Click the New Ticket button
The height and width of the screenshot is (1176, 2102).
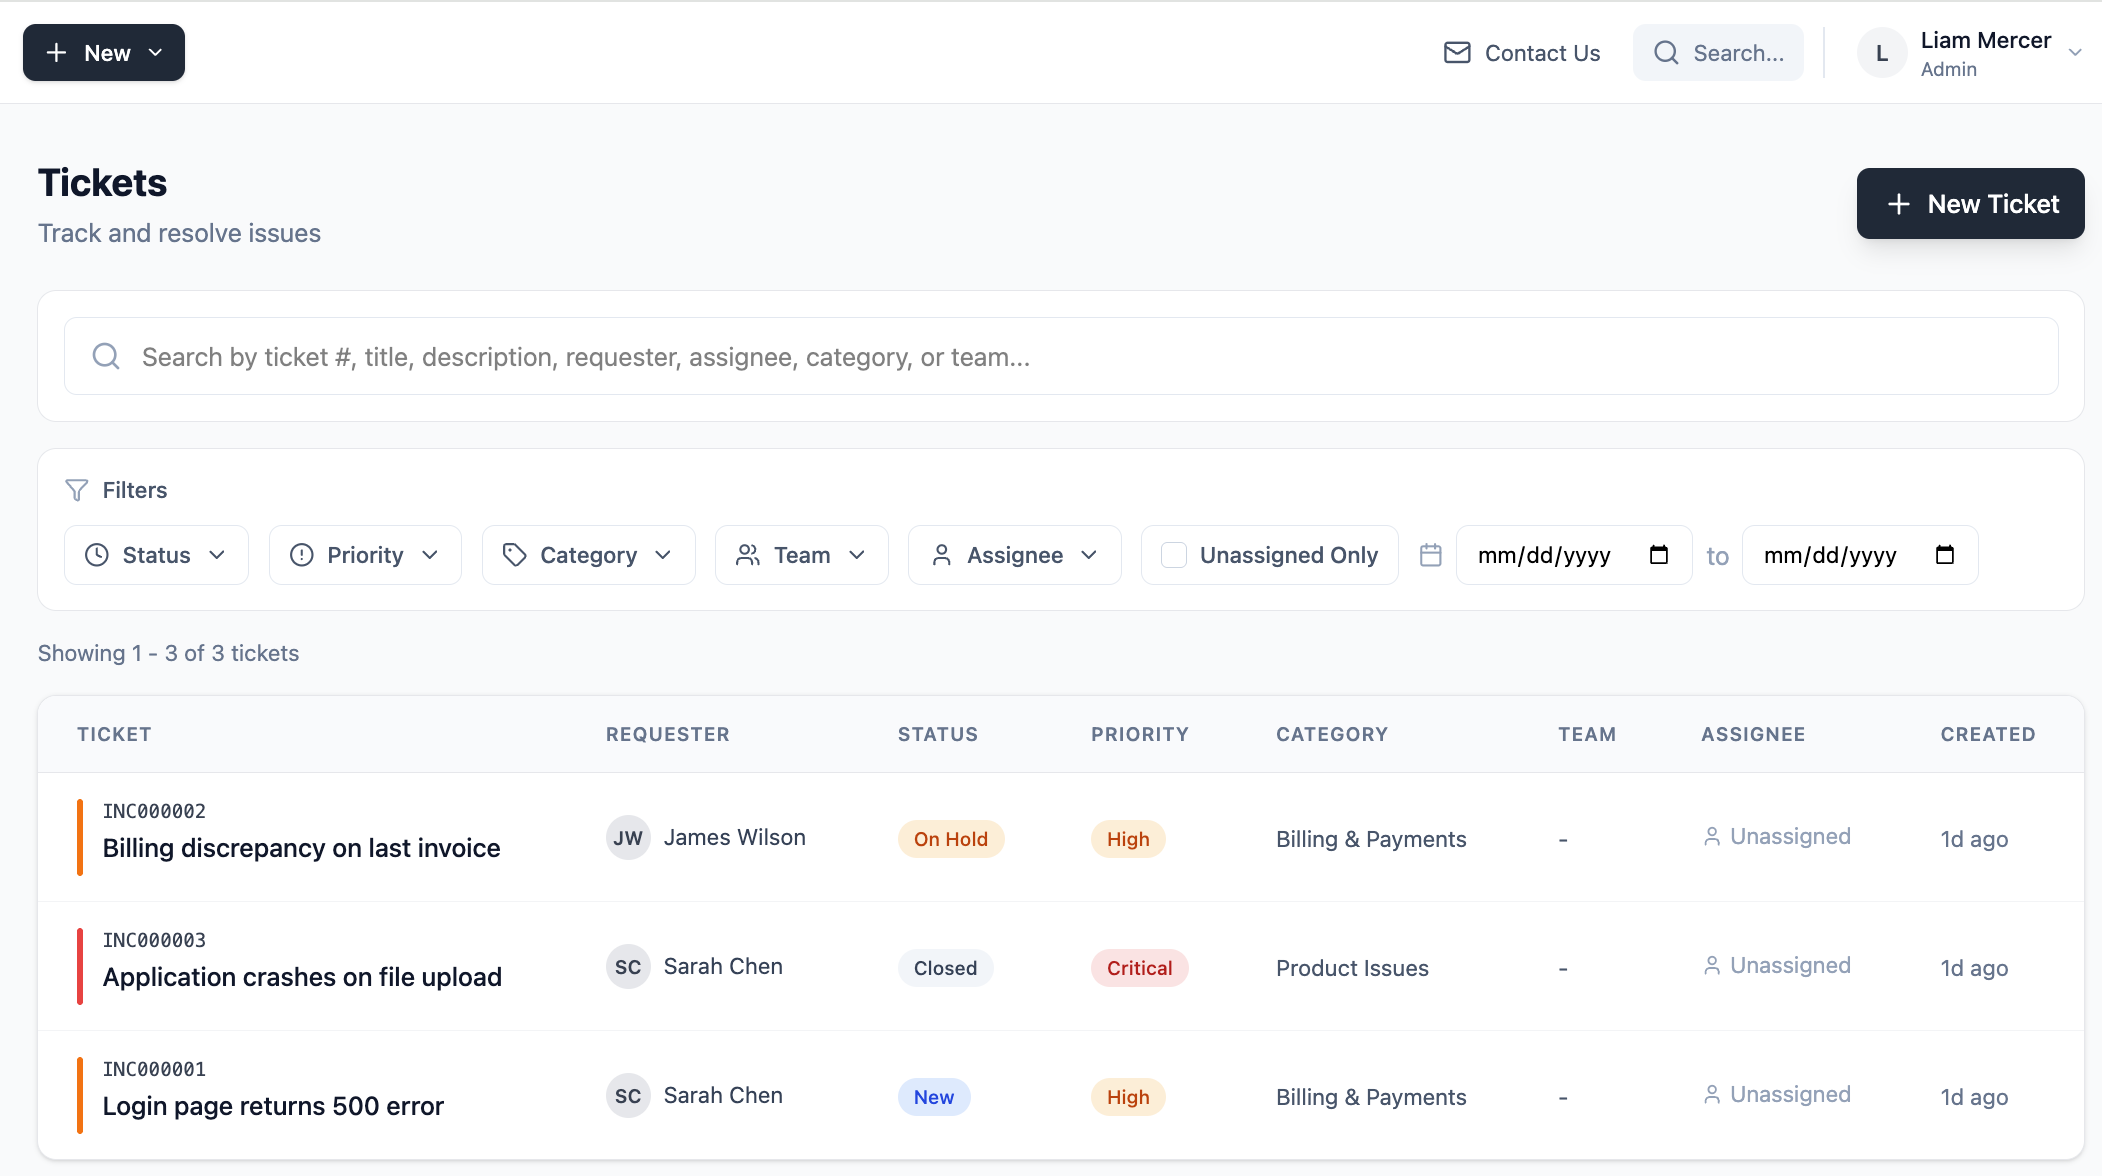1969,203
